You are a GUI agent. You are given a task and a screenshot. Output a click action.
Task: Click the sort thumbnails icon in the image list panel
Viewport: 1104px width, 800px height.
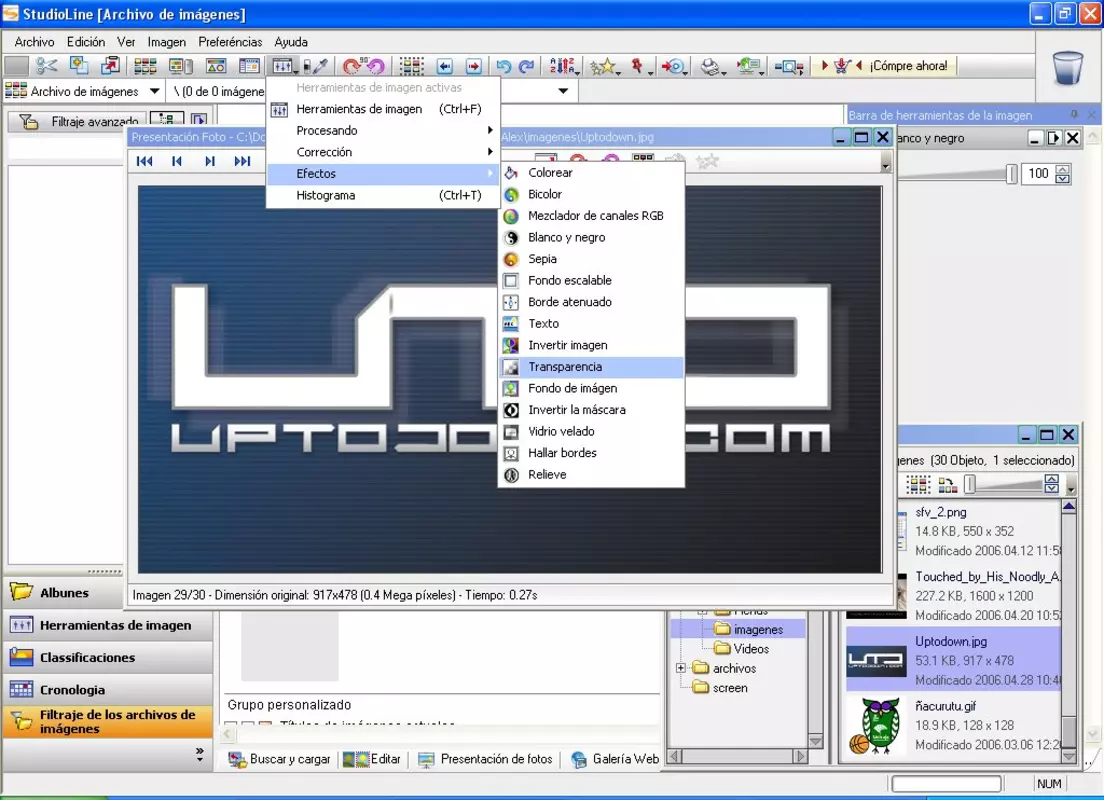(948, 485)
